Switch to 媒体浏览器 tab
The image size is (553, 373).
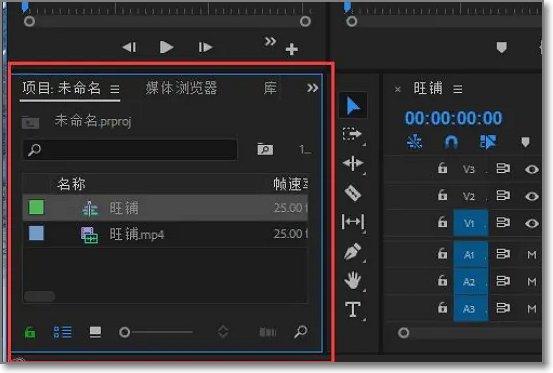(182, 88)
